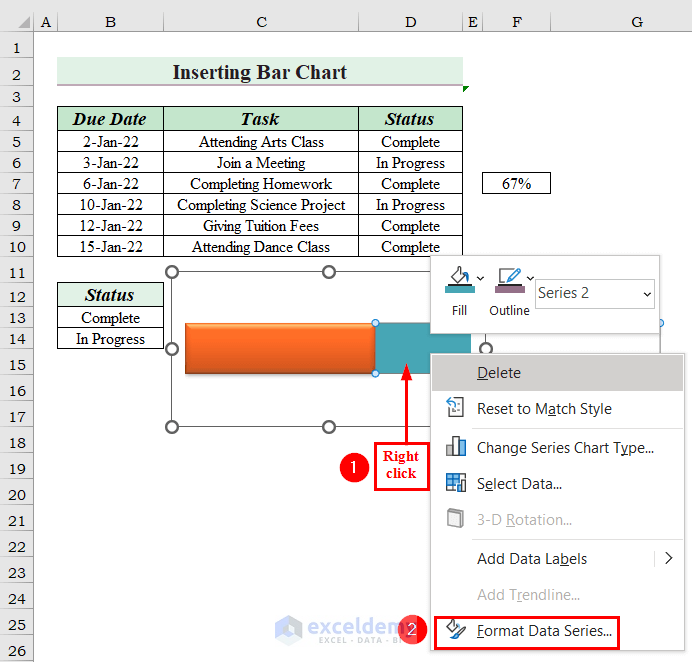Click the bottom-center chart resize handle
The image size is (692, 662).
pyautogui.click(x=329, y=427)
